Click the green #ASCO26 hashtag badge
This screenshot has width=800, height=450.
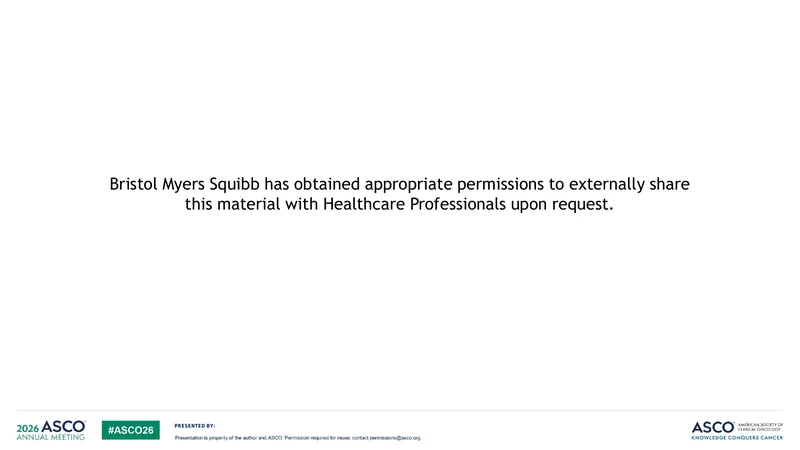[x=131, y=430]
